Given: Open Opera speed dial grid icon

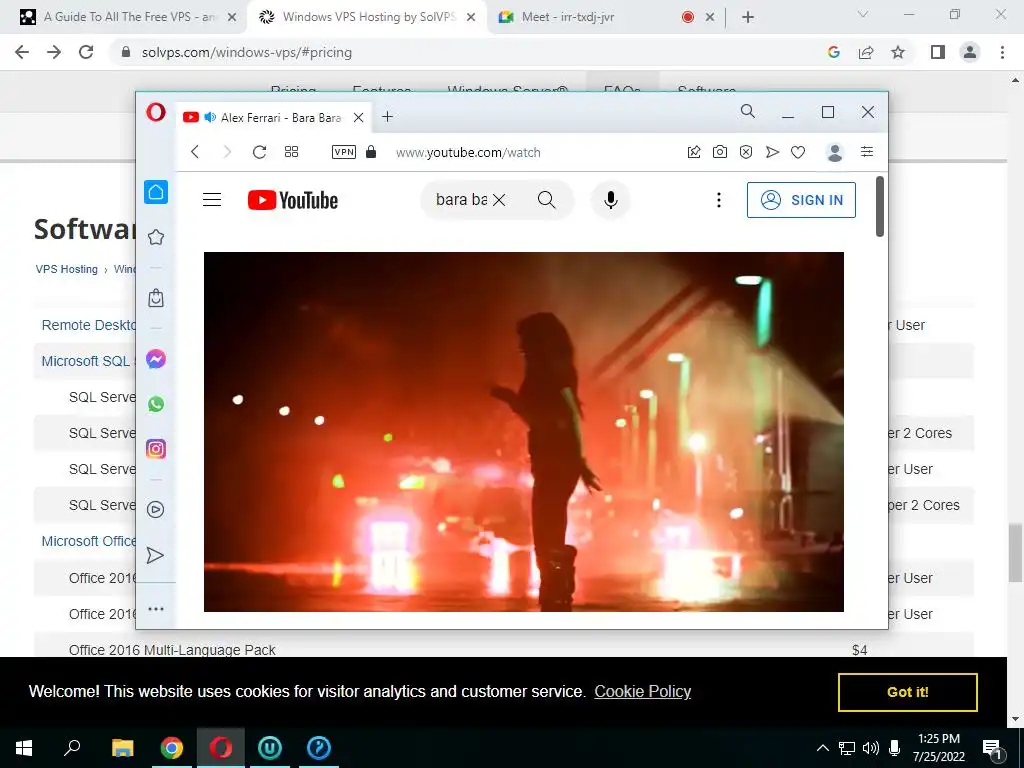Looking at the screenshot, I should coord(291,152).
